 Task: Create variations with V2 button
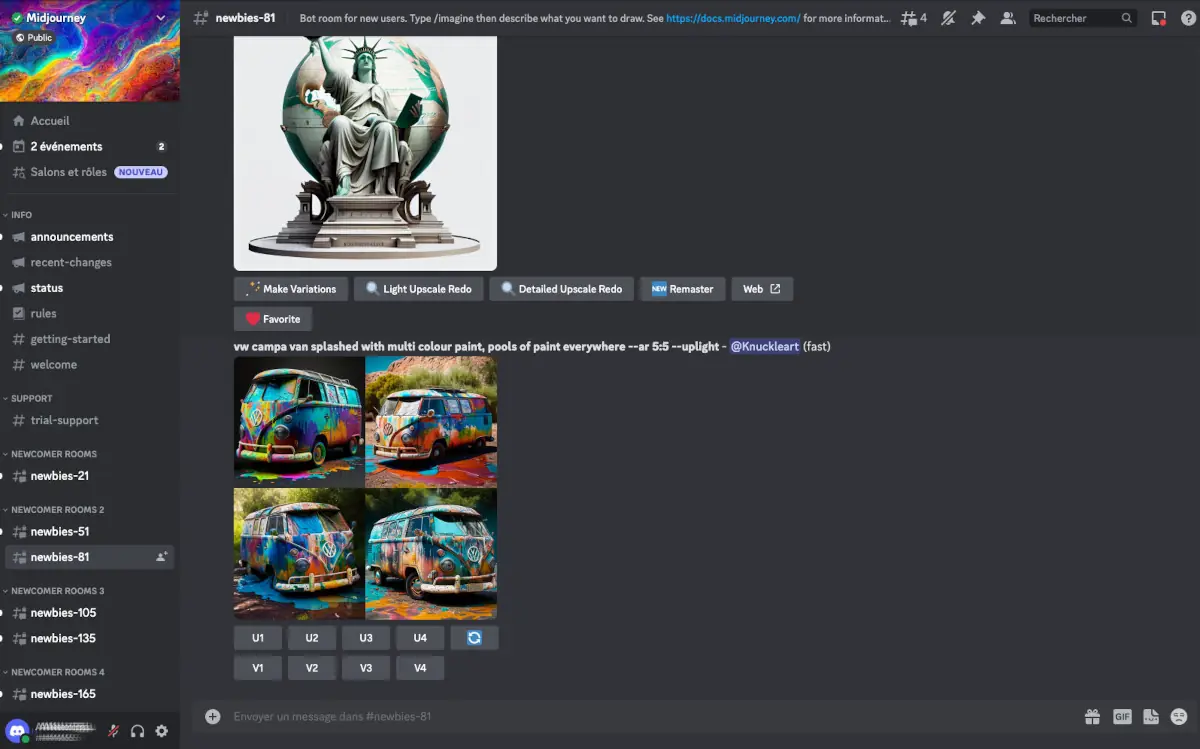(312, 668)
